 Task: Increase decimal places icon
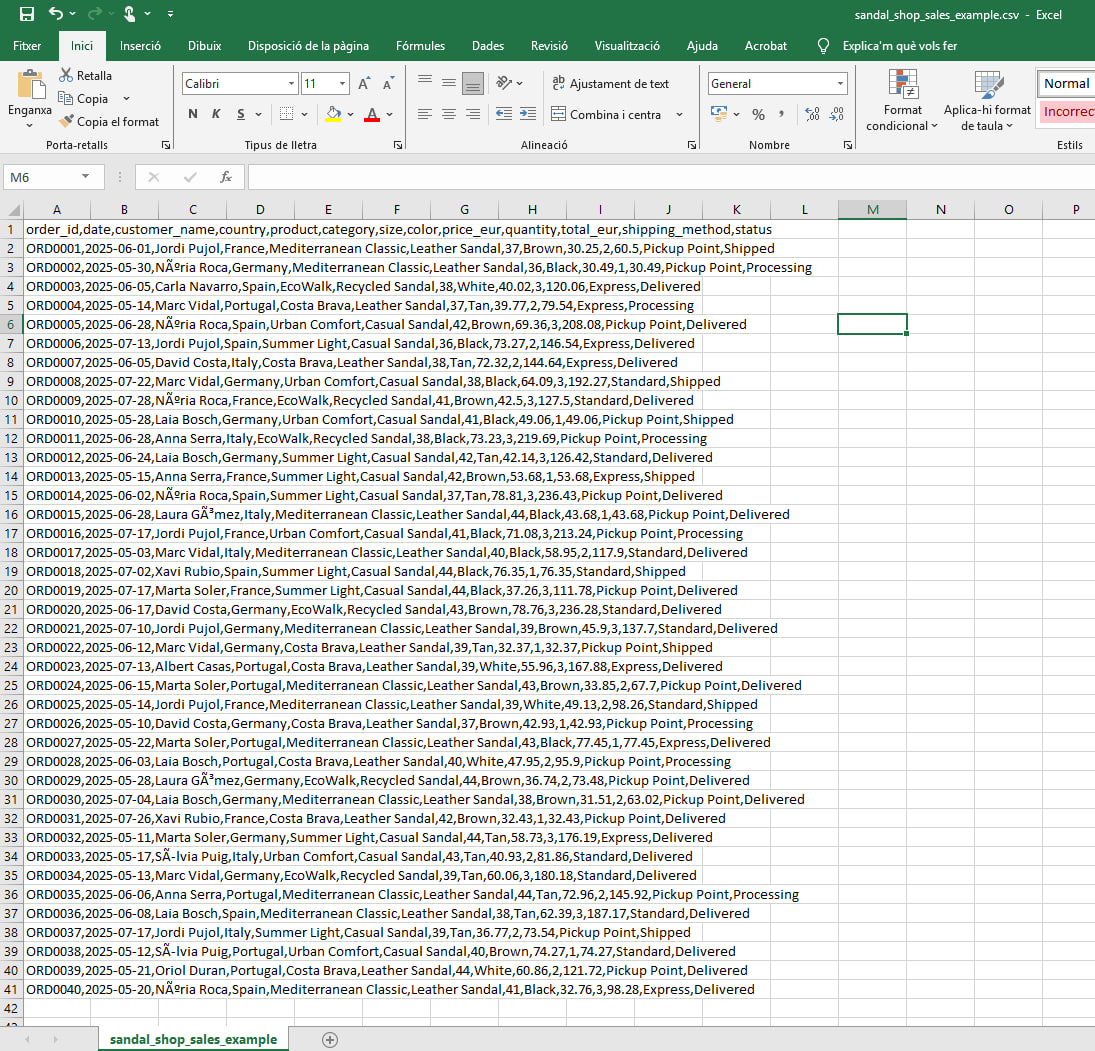(x=812, y=114)
